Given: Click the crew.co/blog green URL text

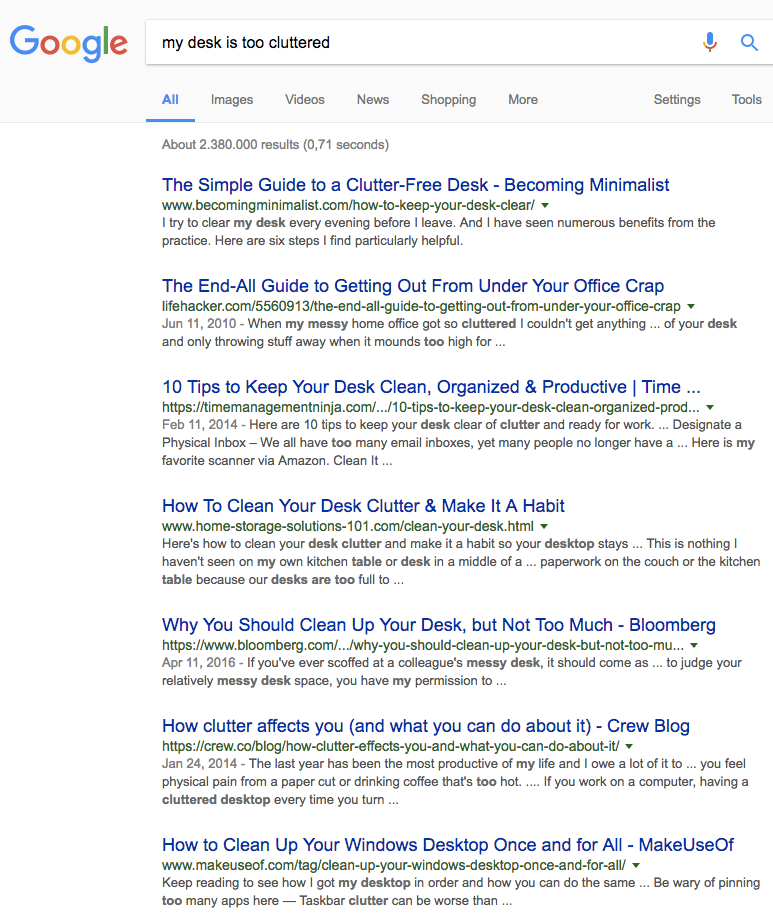Looking at the screenshot, I should (391, 746).
